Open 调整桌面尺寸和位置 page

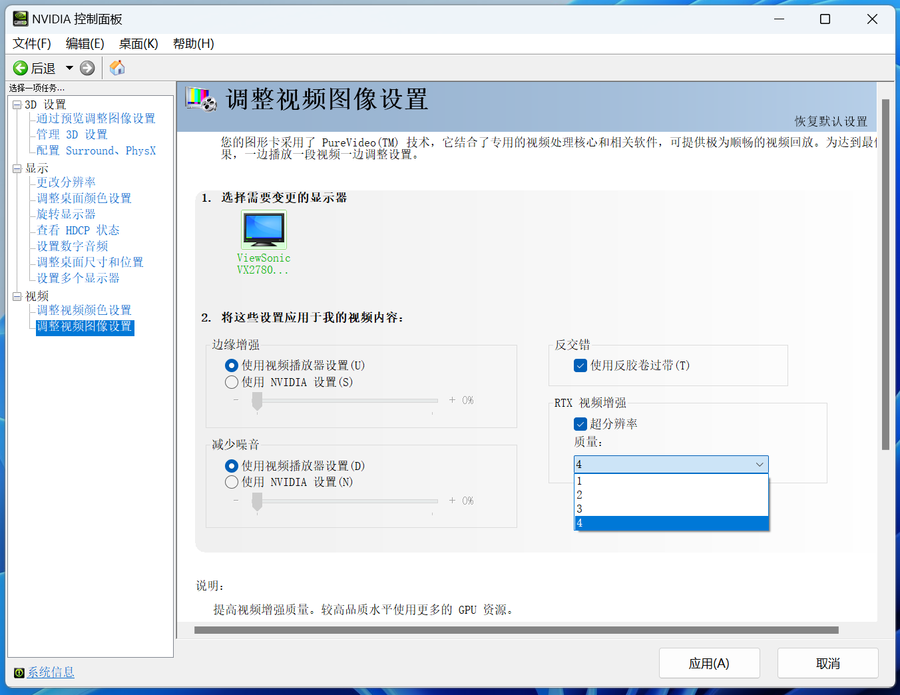(90, 262)
